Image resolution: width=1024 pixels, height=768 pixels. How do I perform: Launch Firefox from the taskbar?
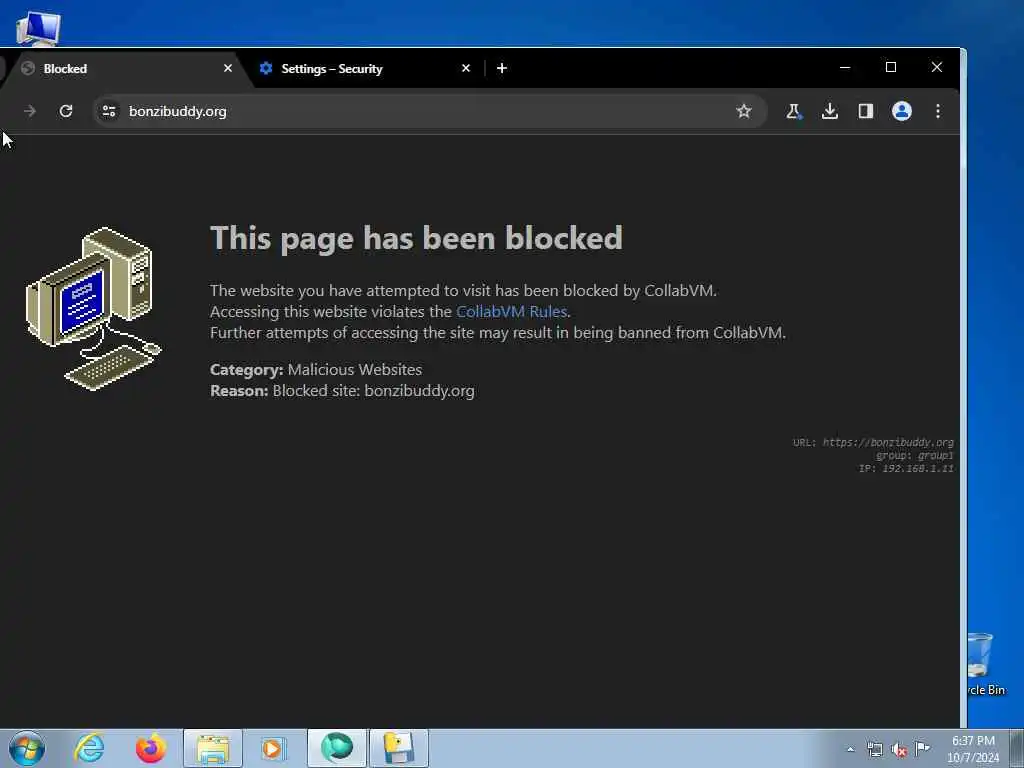(150, 748)
